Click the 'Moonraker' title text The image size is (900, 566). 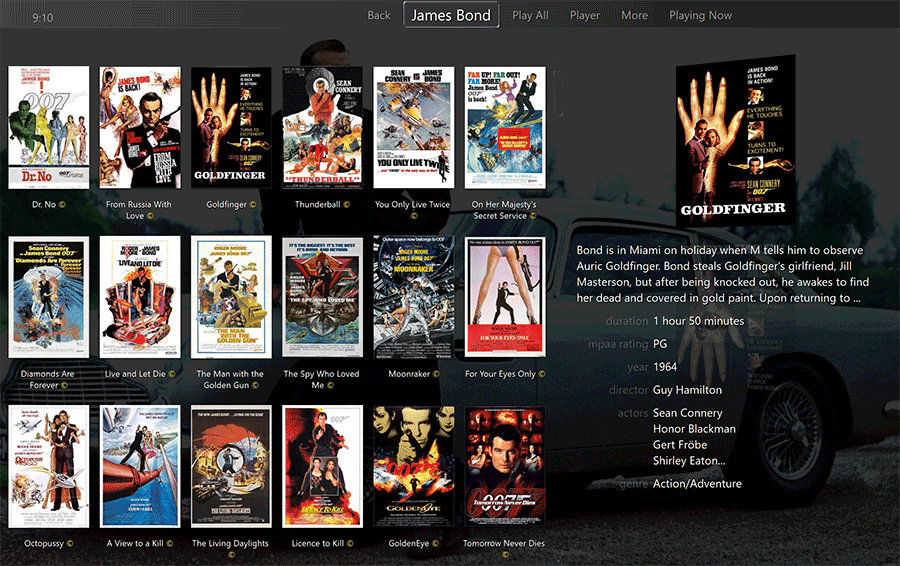pyautogui.click(x=409, y=374)
